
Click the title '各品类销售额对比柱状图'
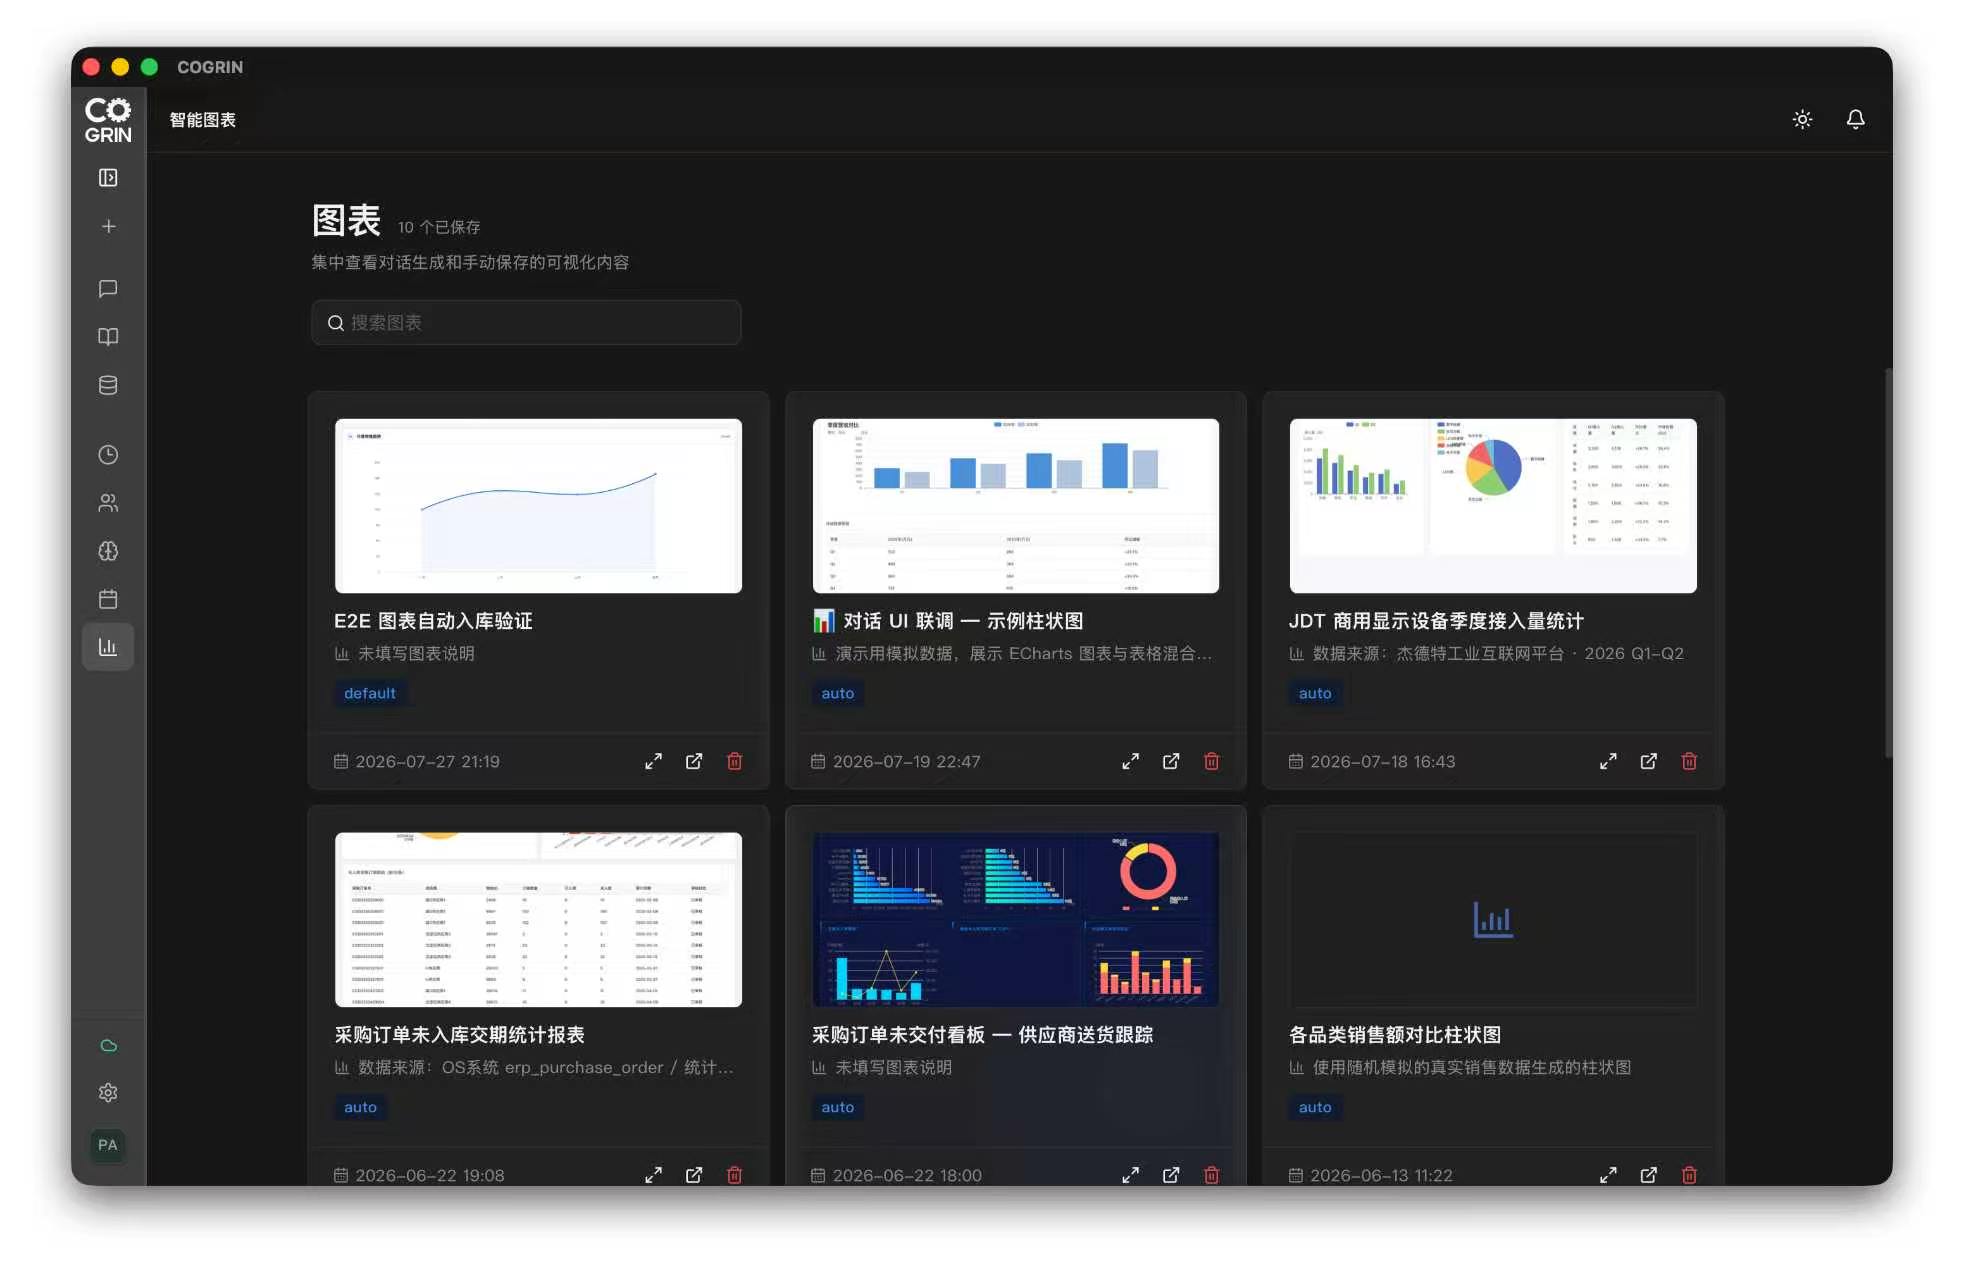pyautogui.click(x=1395, y=1035)
